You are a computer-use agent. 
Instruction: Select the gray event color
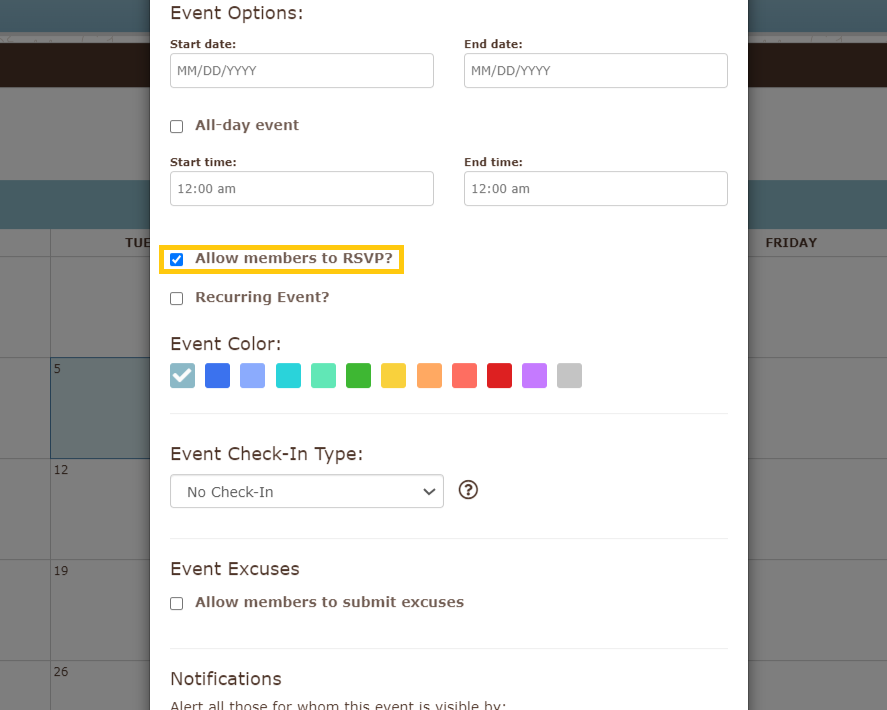click(x=569, y=375)
